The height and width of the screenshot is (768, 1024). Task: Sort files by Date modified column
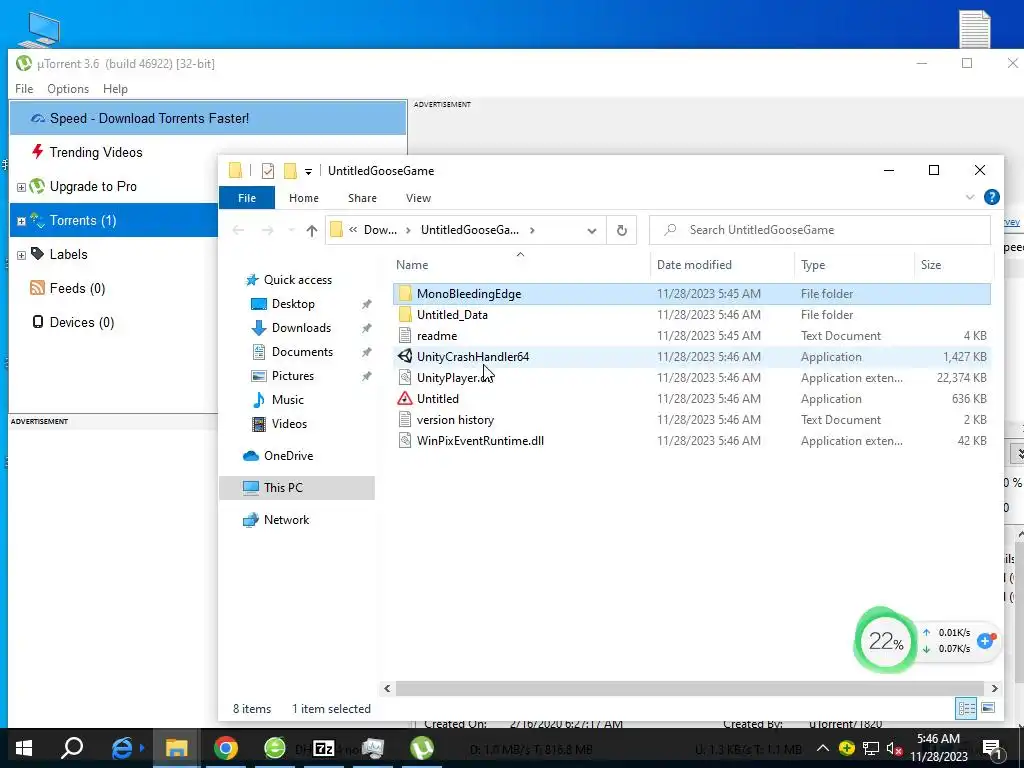point(722,264)
